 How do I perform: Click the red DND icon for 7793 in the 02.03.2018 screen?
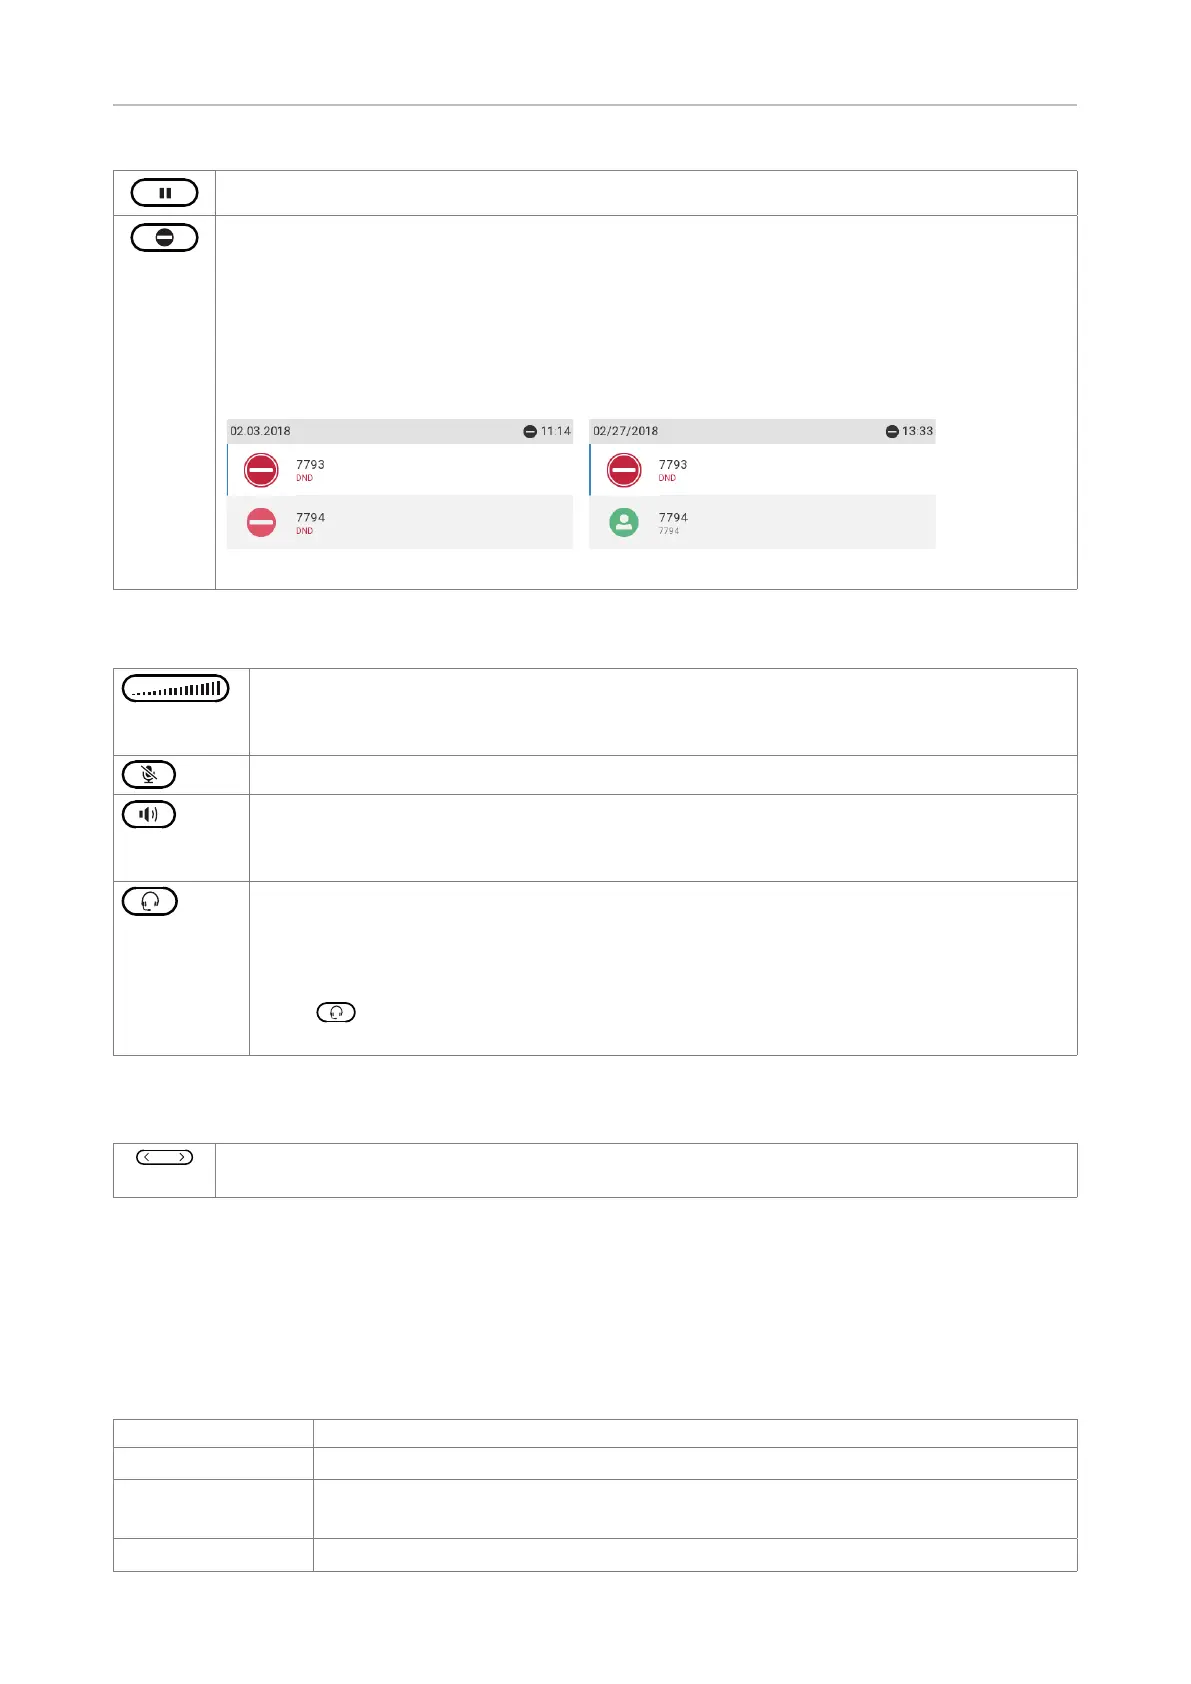tap(261, 470)
